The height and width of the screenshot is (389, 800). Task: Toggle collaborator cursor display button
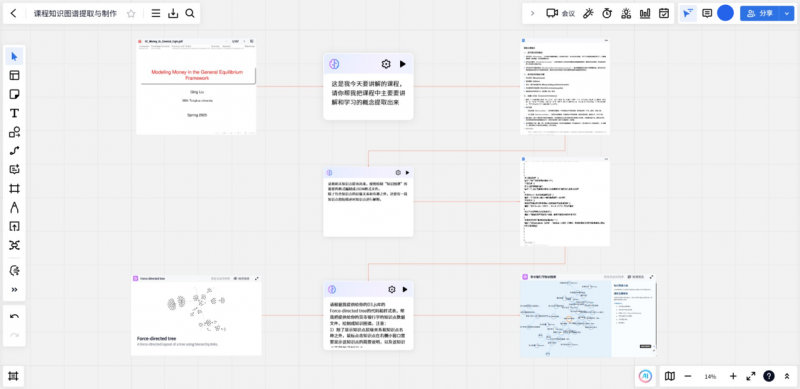click(688, 13)
